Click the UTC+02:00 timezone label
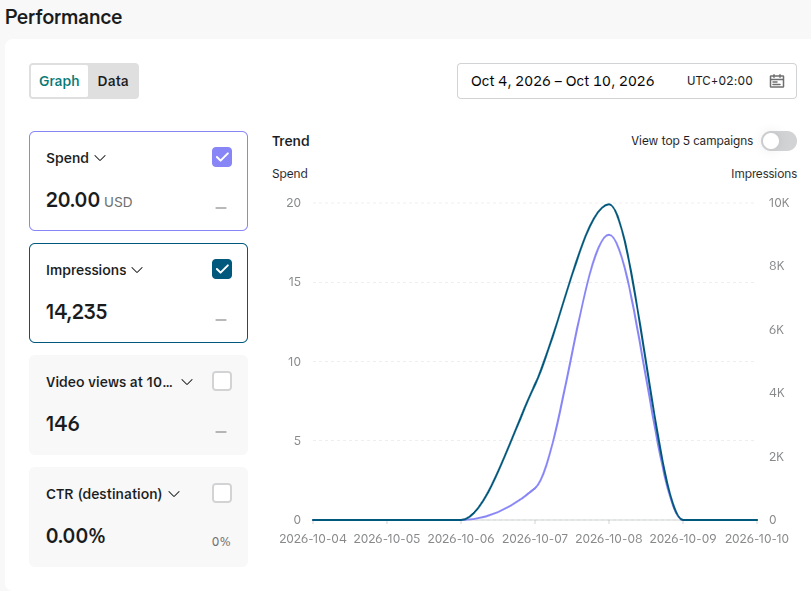Screen dimensions: 811x591 tap(719, 81)
